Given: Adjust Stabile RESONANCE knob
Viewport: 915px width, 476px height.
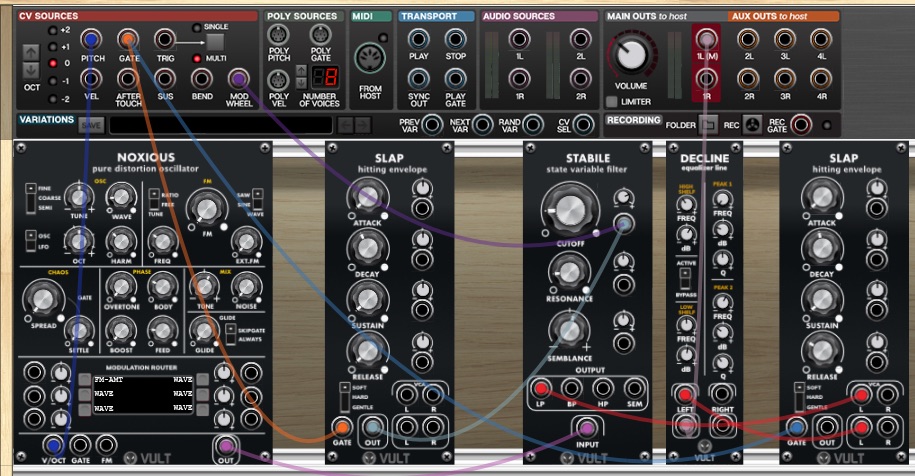Looking at the screenshot, I should click(569, 272).
